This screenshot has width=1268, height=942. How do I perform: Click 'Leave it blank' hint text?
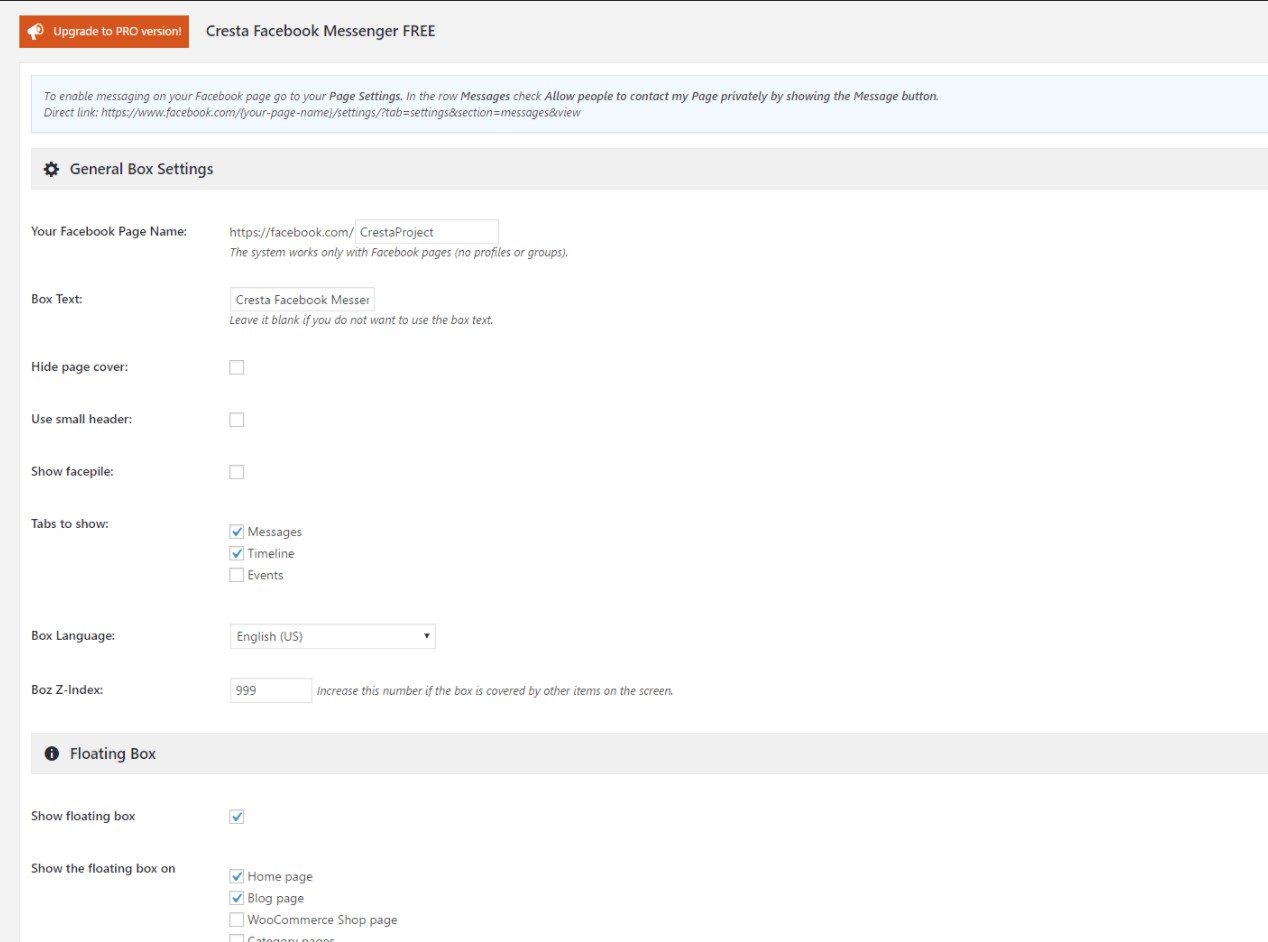362,320
